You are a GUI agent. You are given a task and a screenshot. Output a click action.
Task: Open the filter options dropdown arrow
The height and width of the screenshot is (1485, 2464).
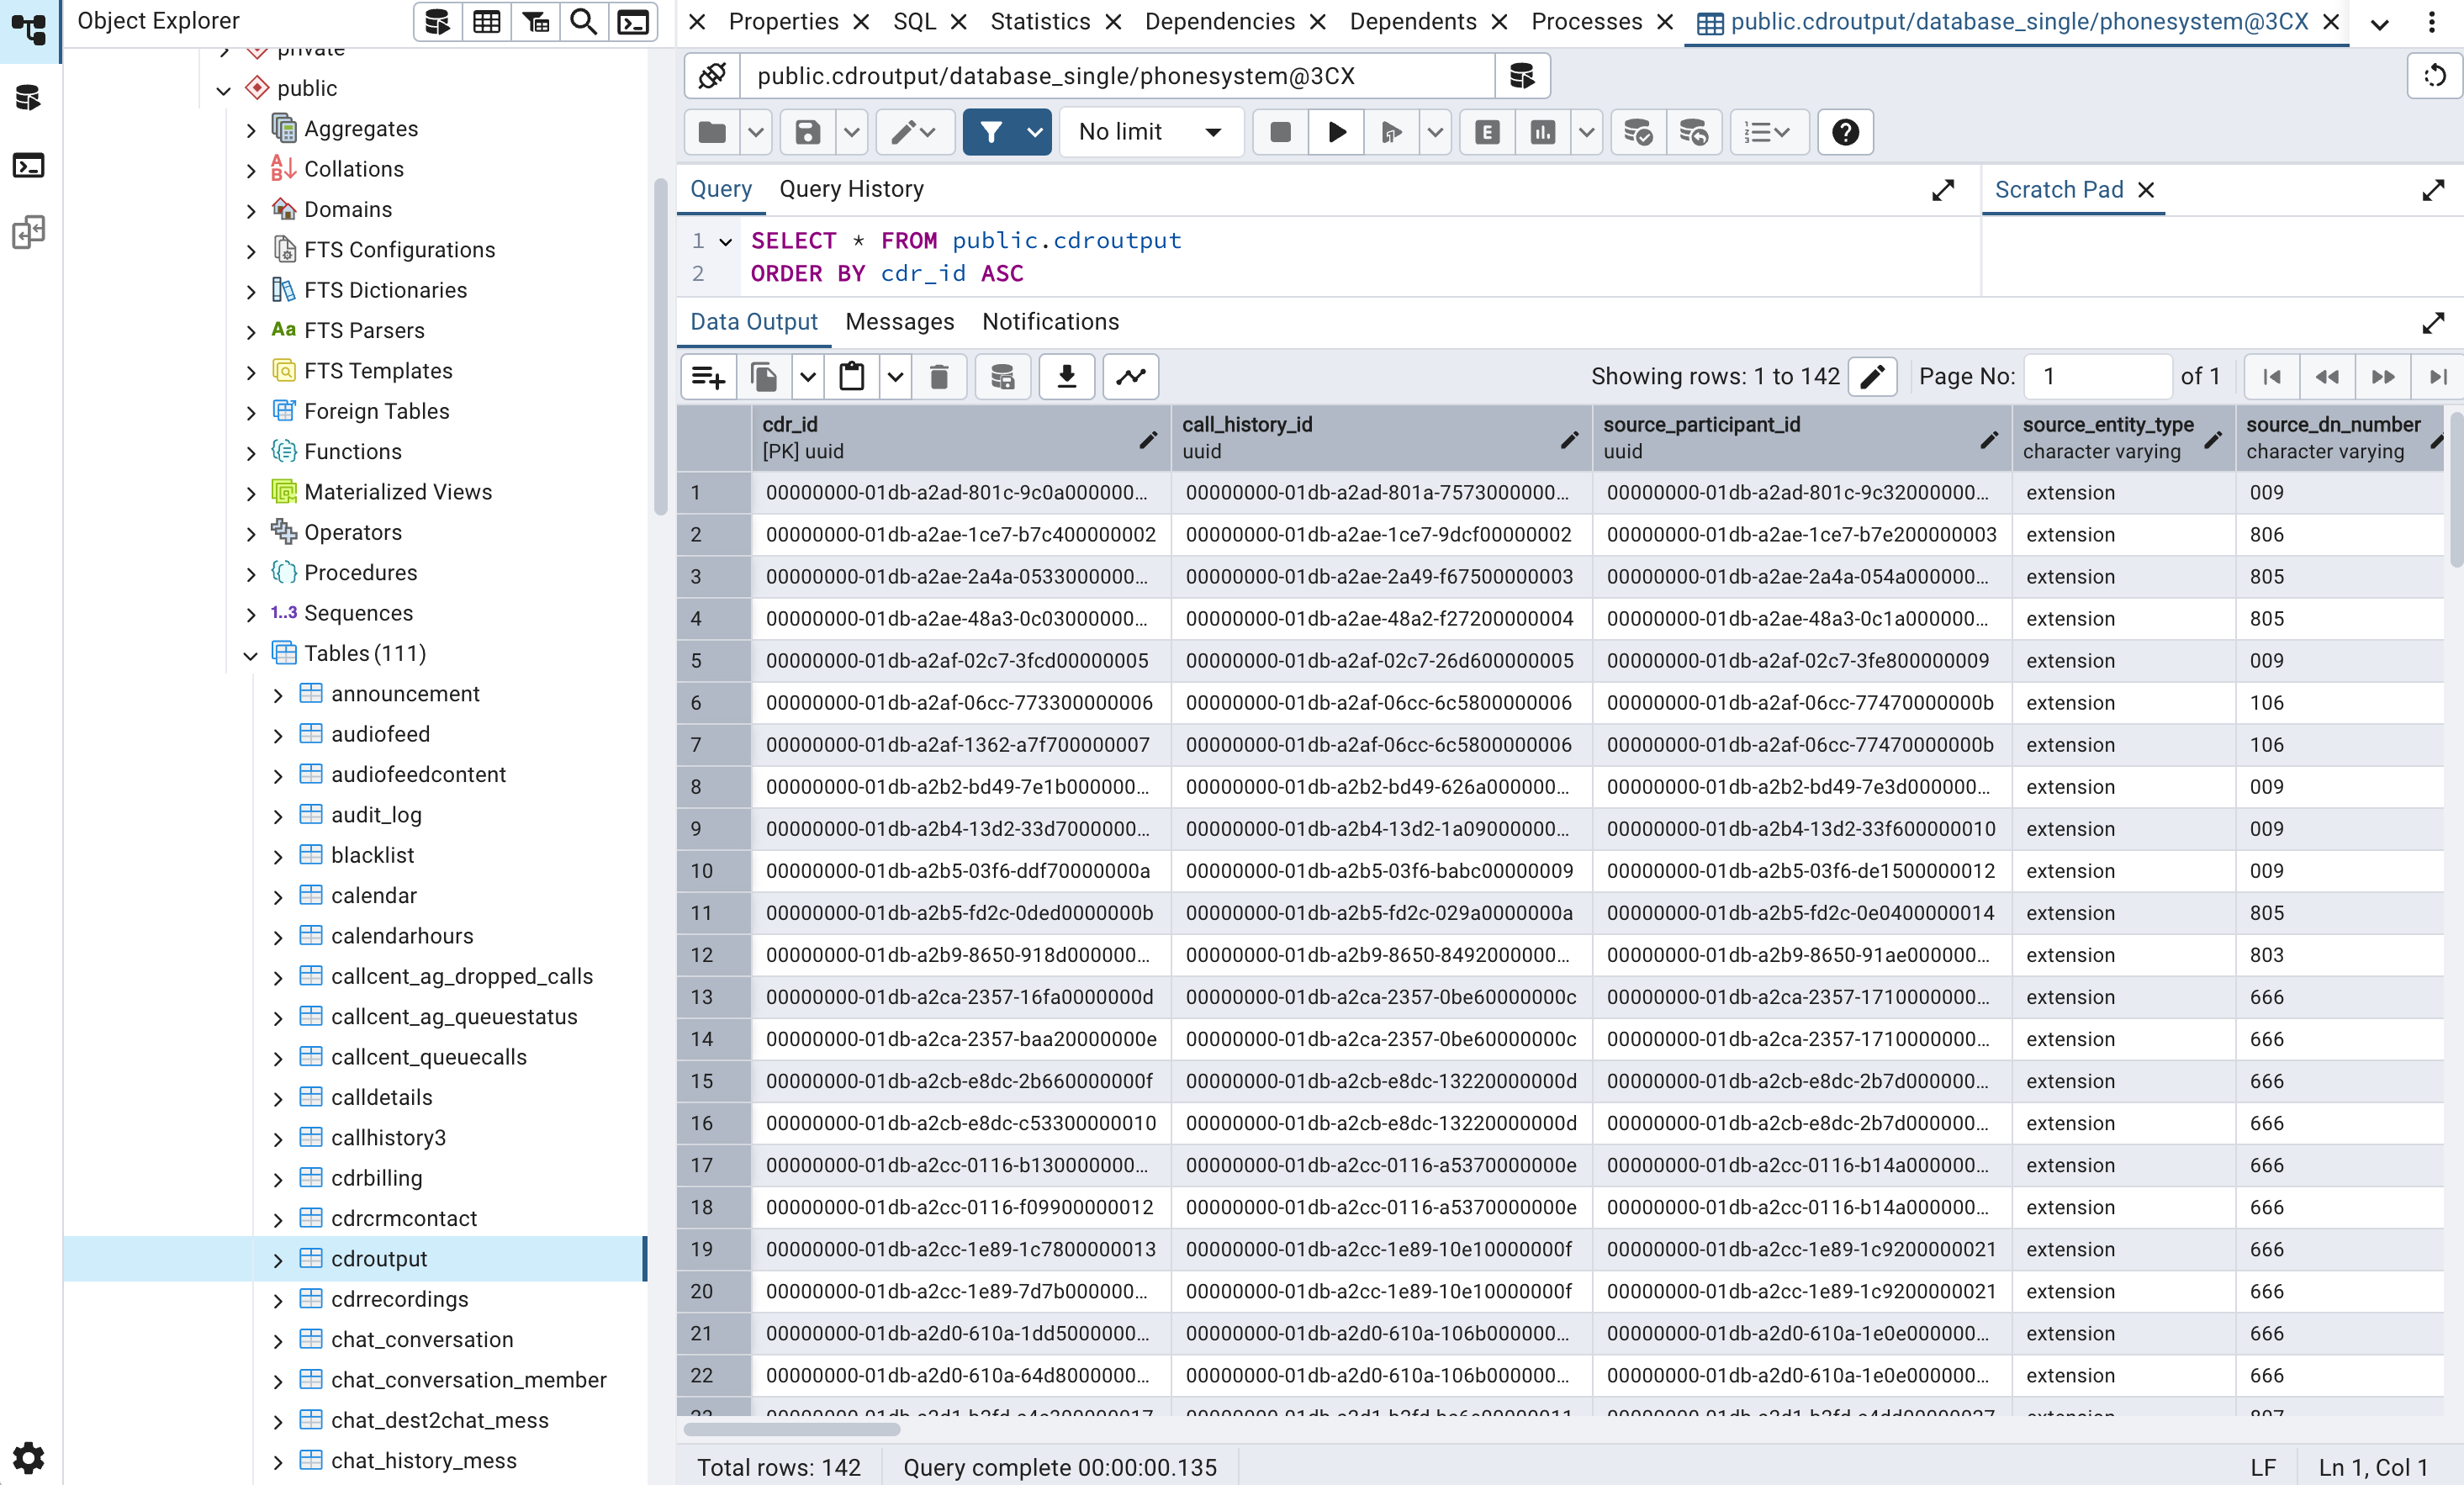1035,132
